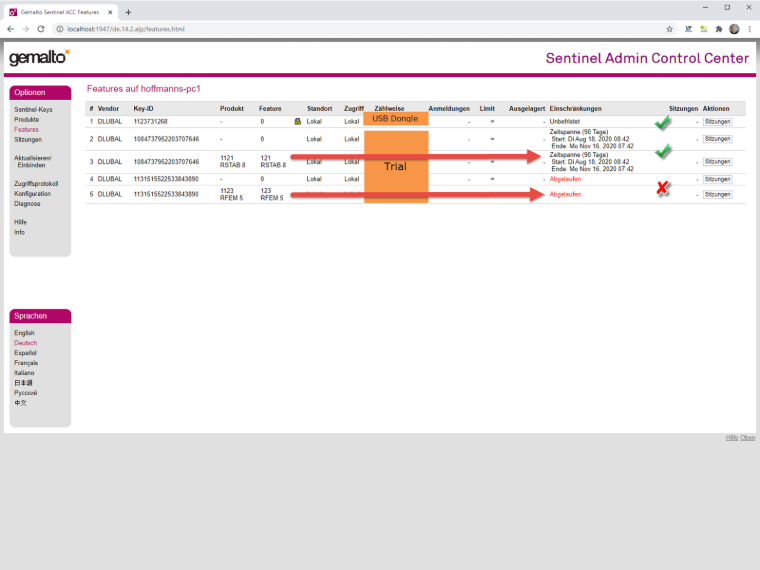Minimize the browser window
760x570 pixels.
[705, 7]
